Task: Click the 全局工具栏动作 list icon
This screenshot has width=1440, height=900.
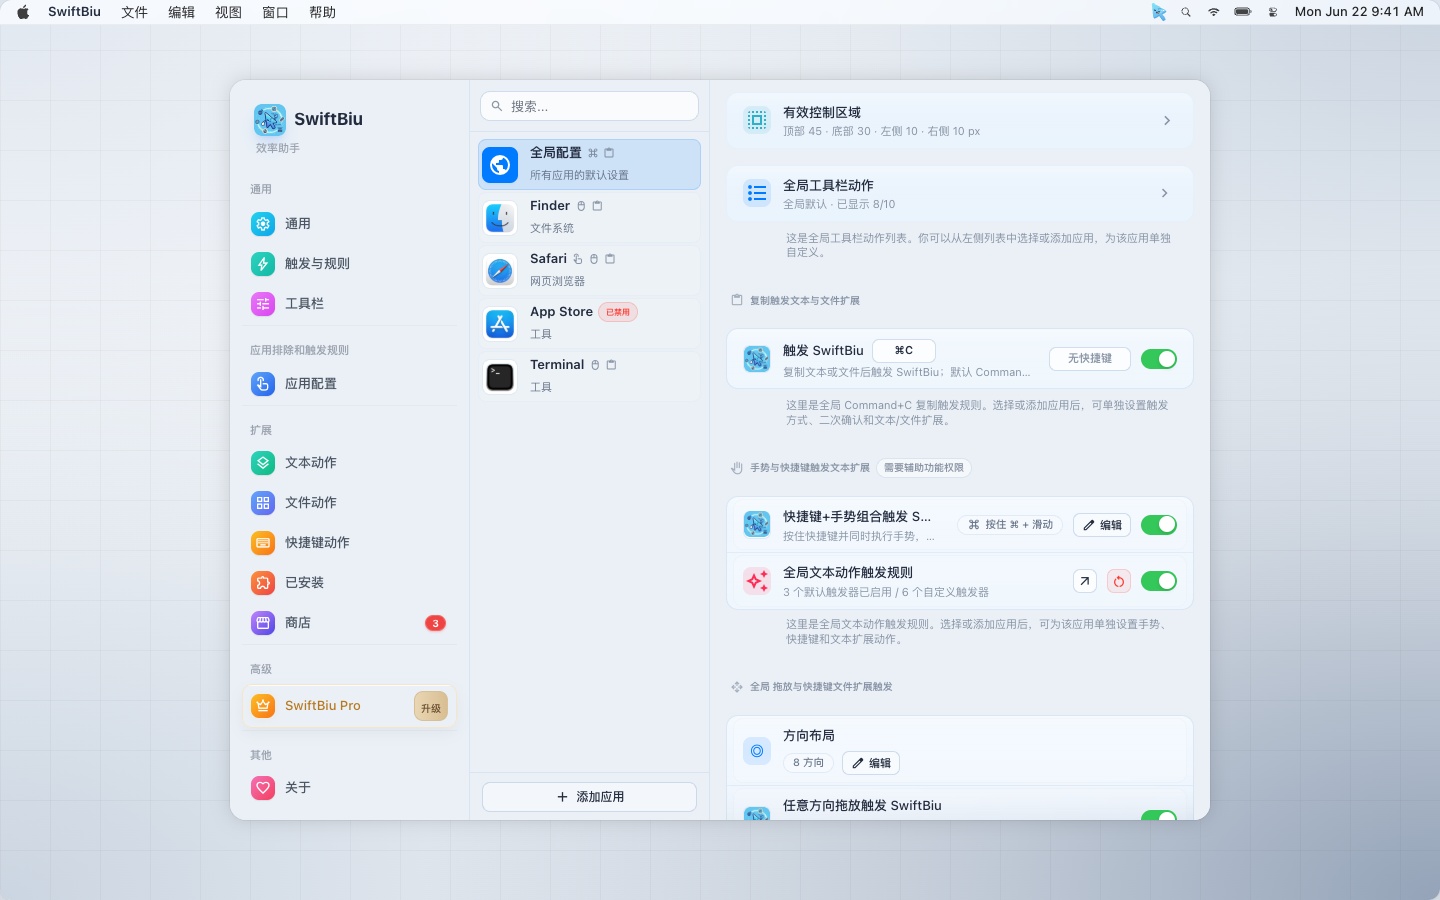Action: pyautogui.click(x=757, y=193)
